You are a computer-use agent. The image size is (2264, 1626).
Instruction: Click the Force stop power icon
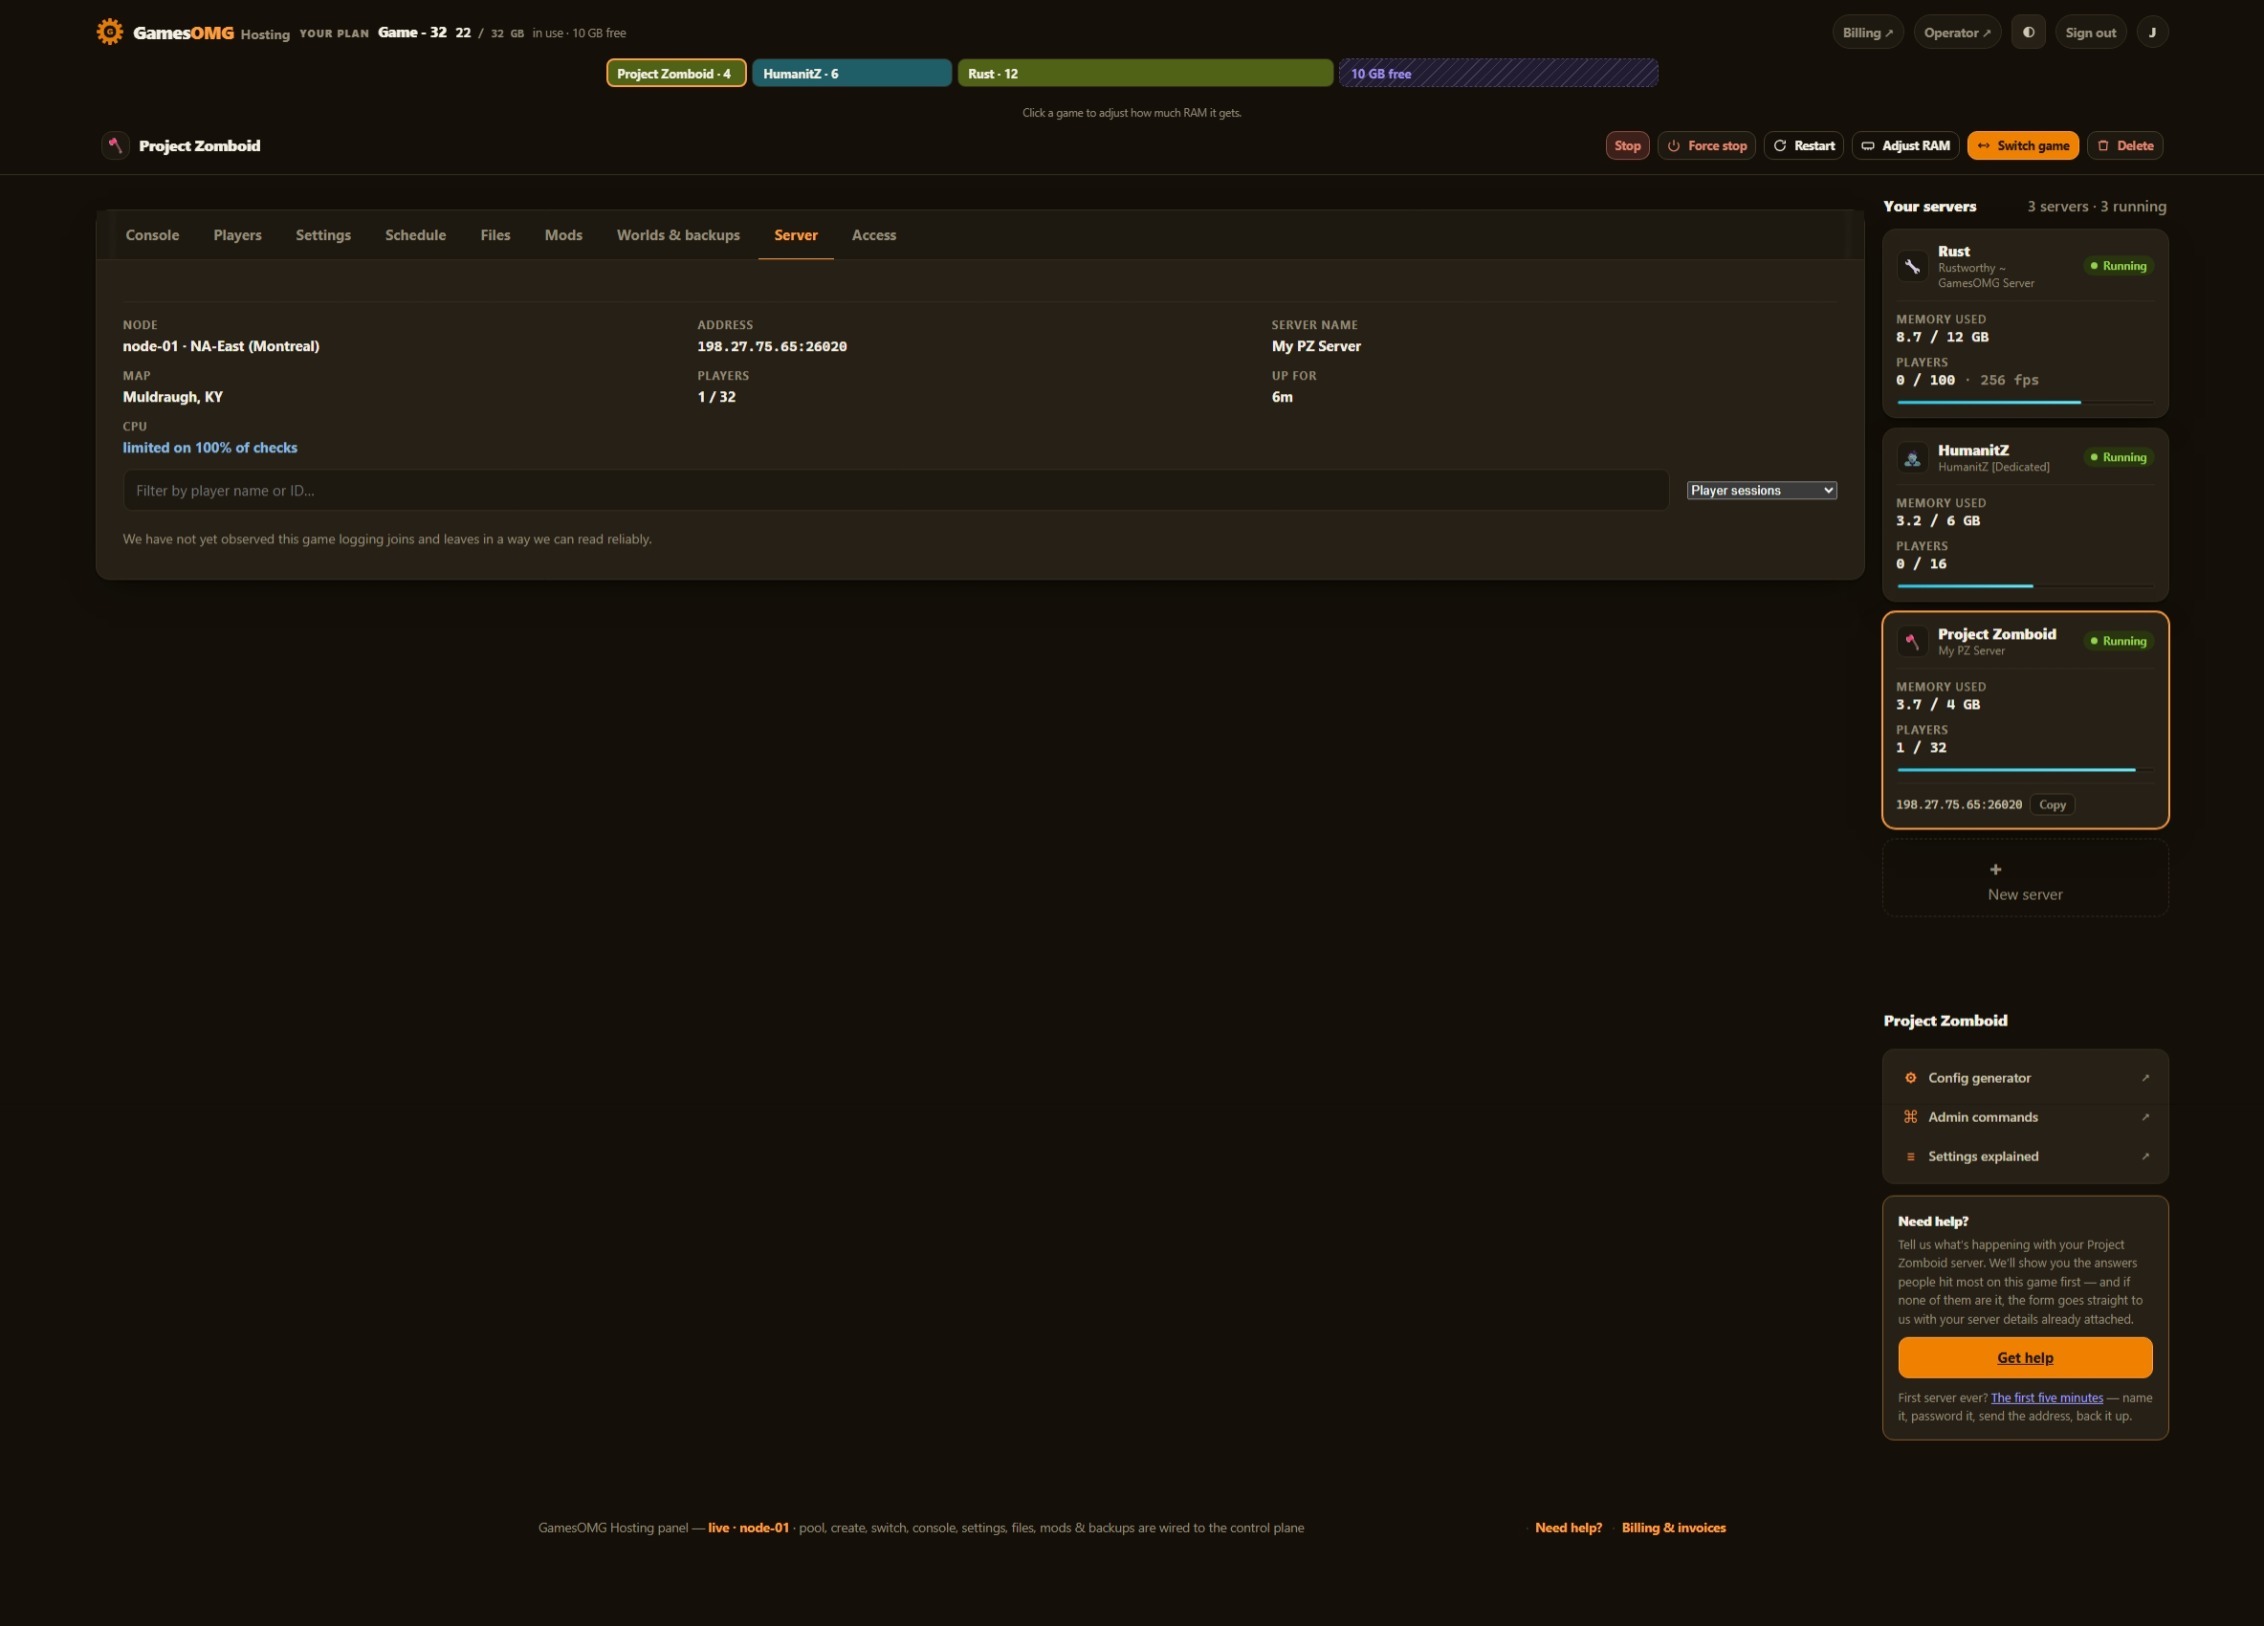pos(1673,146)
